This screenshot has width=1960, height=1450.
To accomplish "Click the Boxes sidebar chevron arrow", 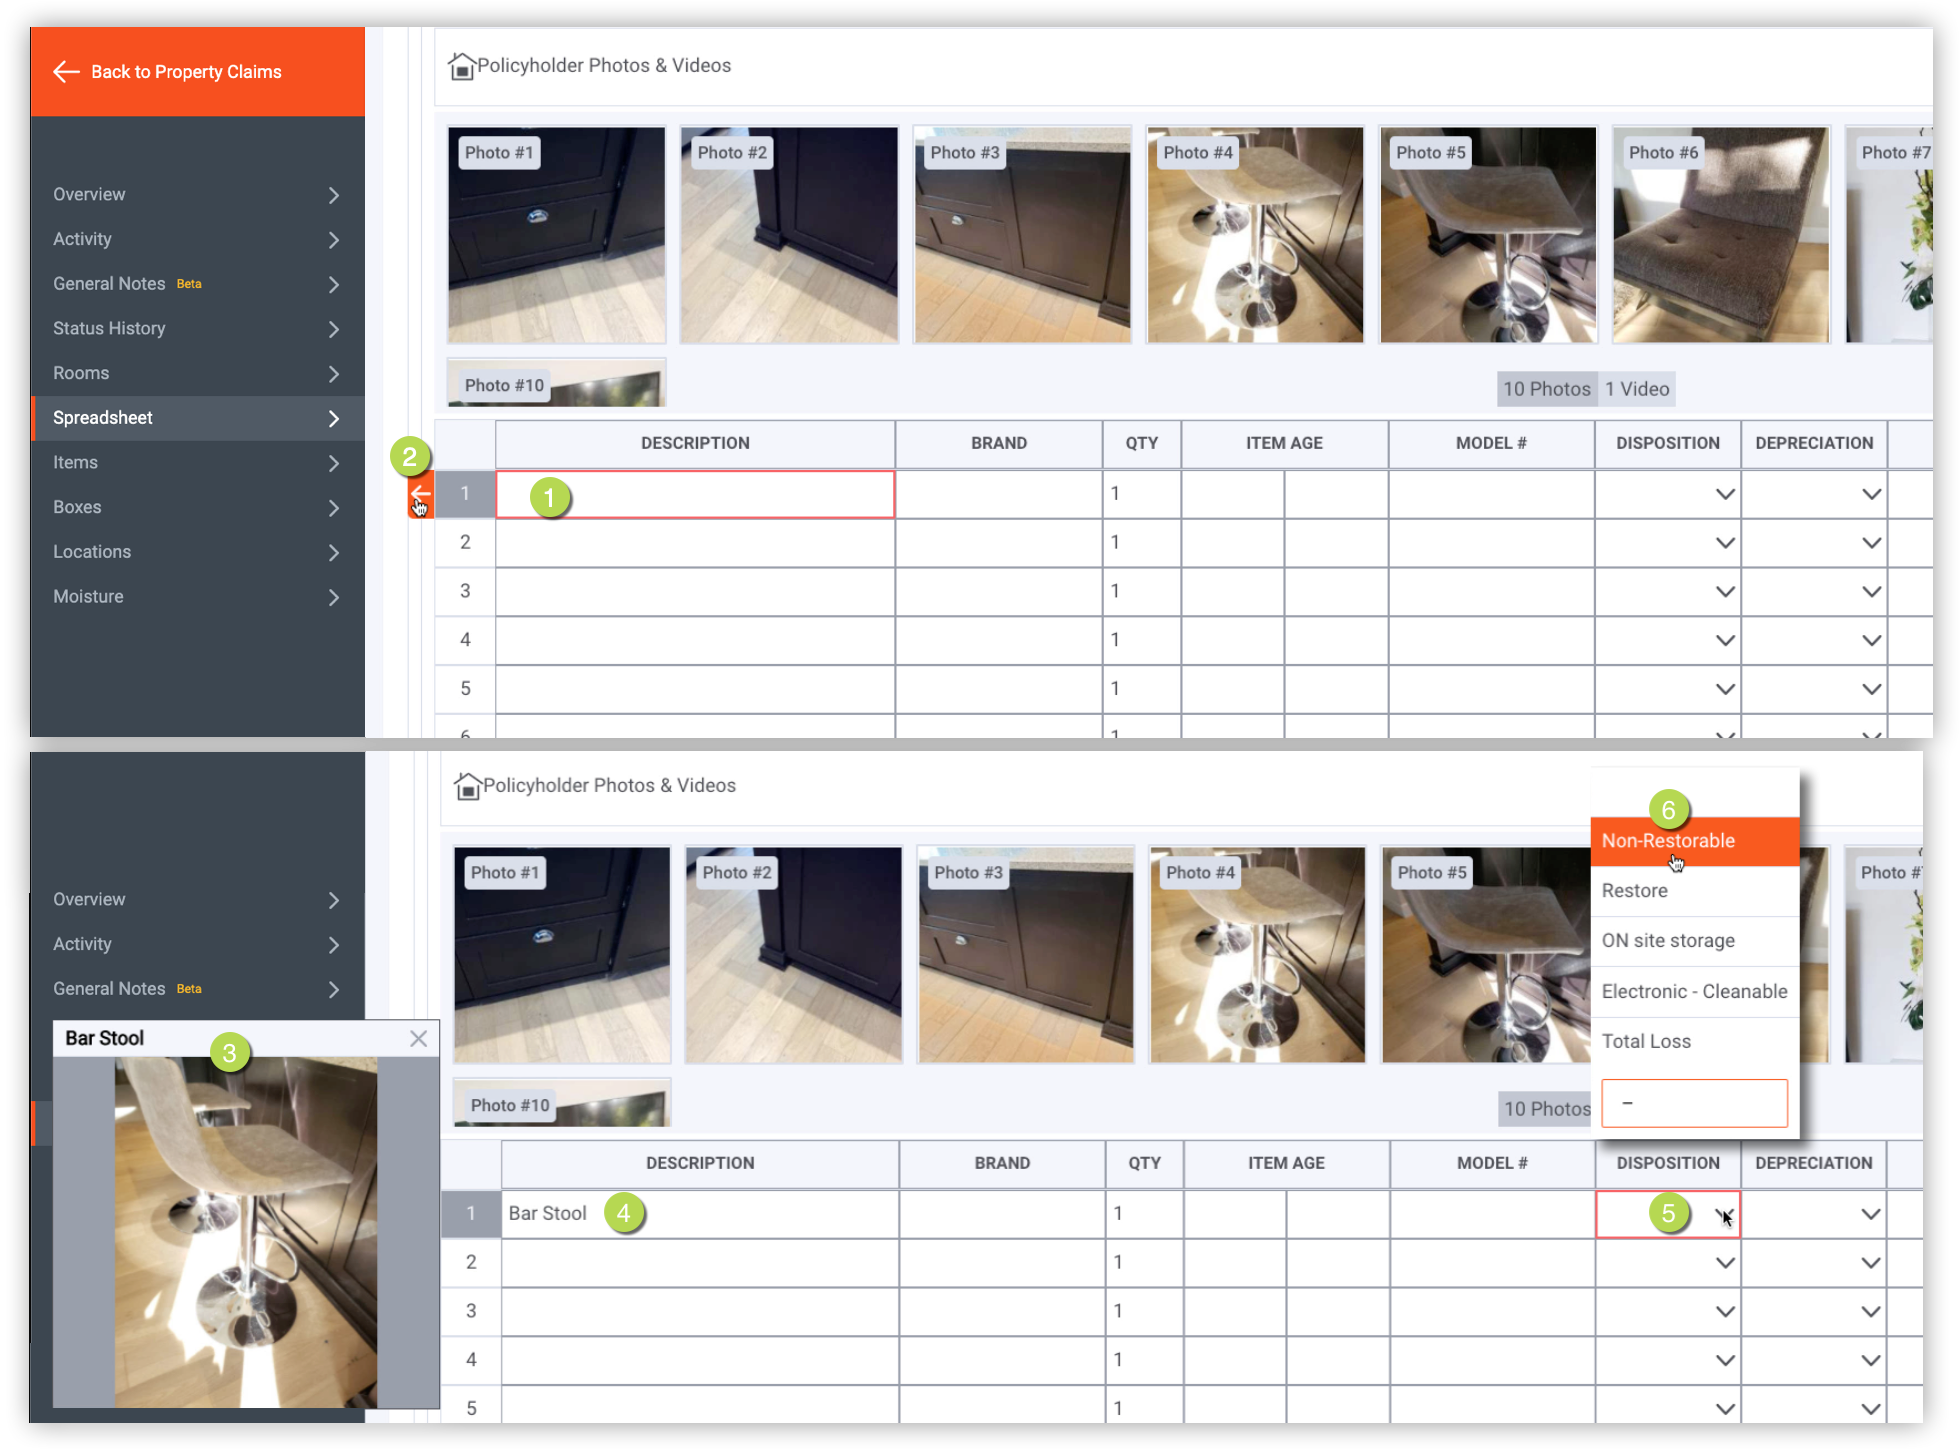I will click(334, 508).
